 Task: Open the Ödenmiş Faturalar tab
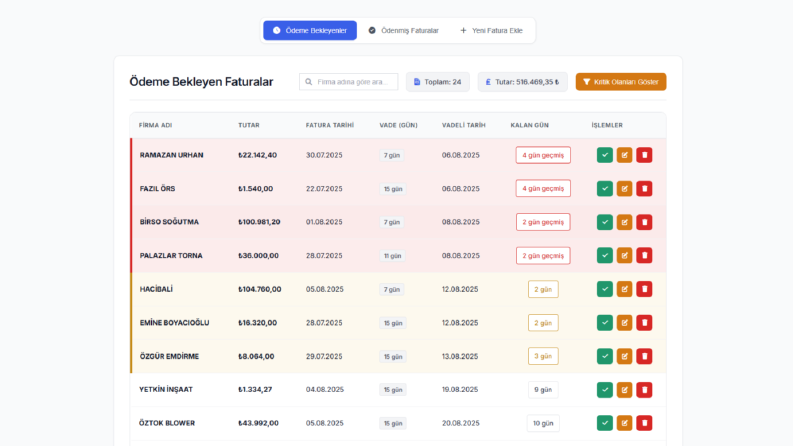404,30
